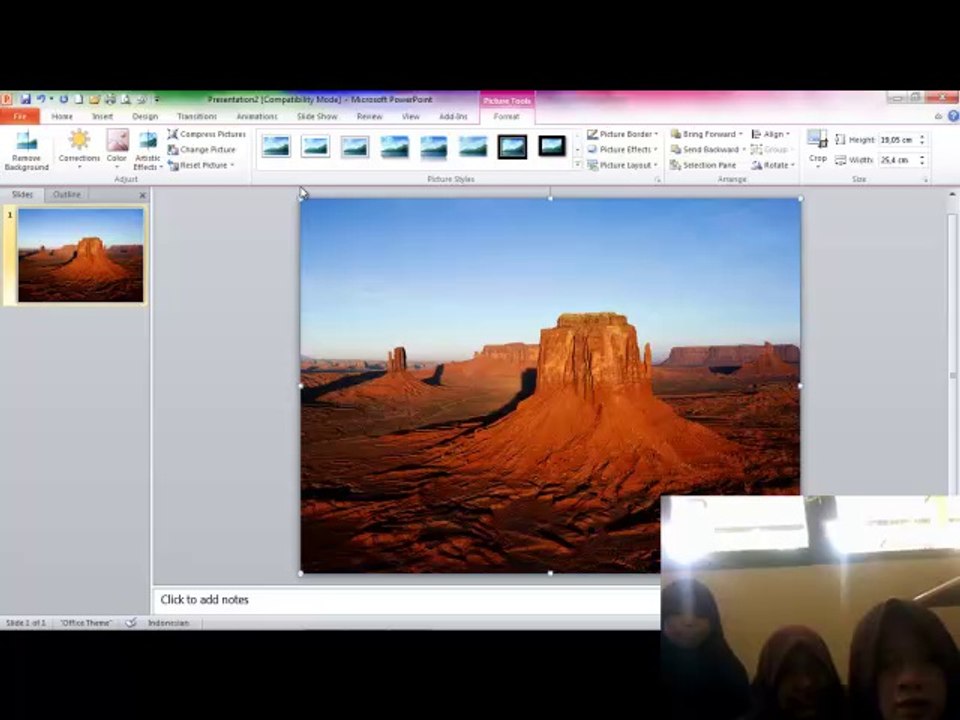
Task: Switch to the Add-Ins ribbon tab
Action: tap(453, 116)
